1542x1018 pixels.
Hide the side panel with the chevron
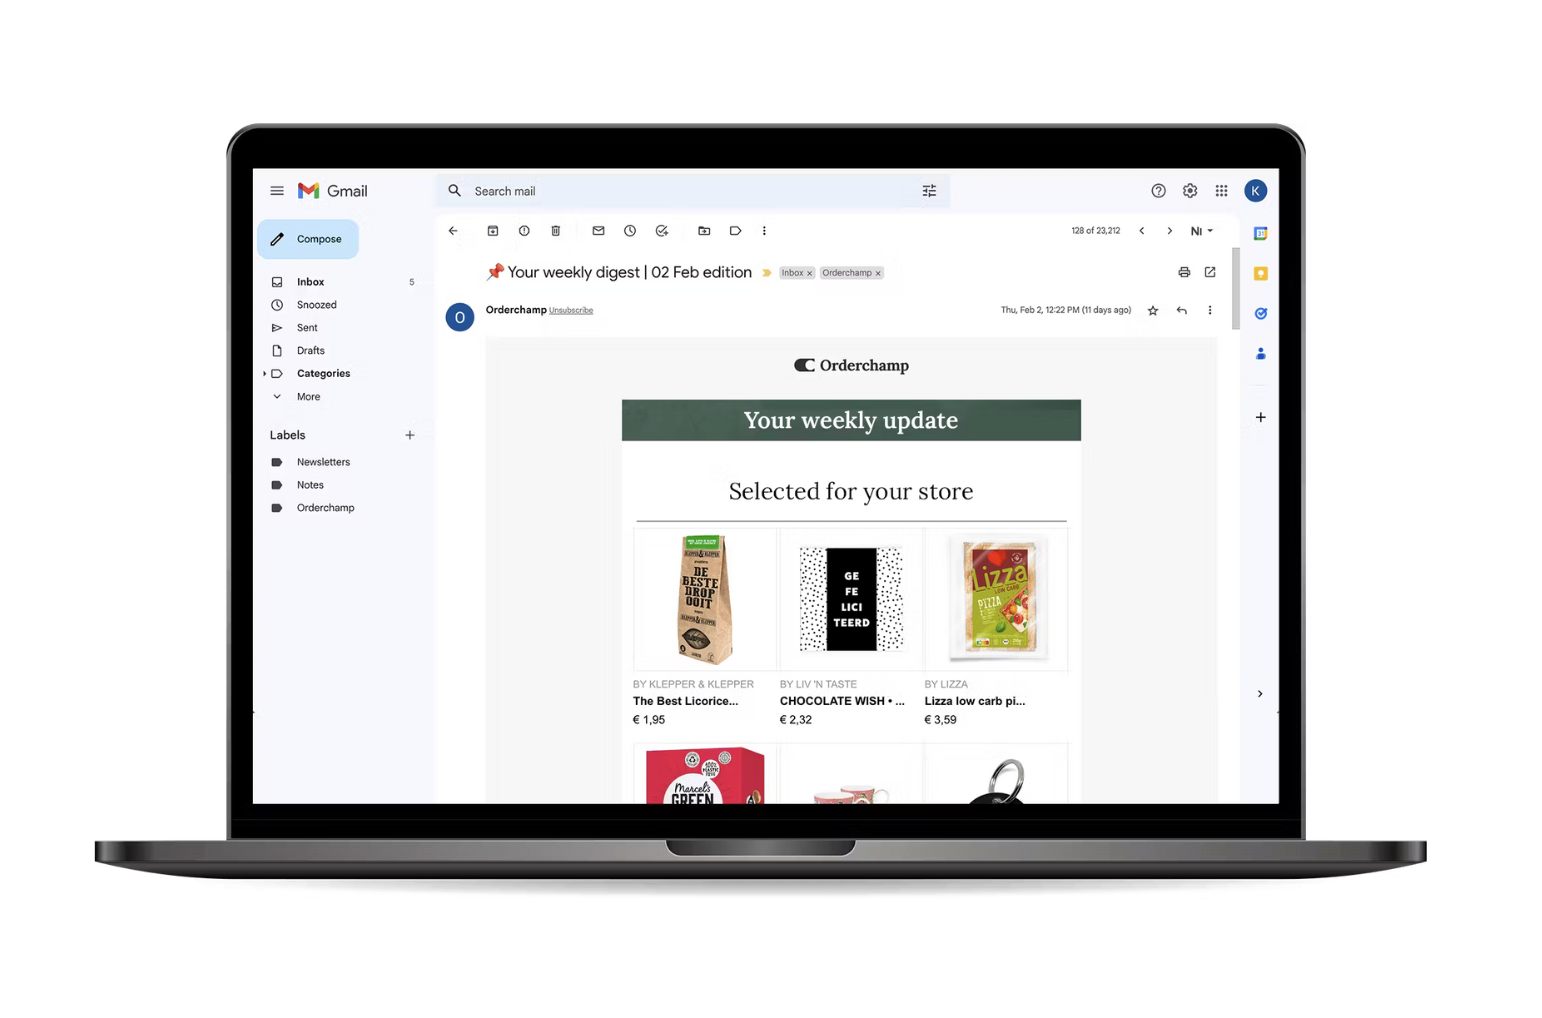pyautogui.click(x=1260, y=694)
